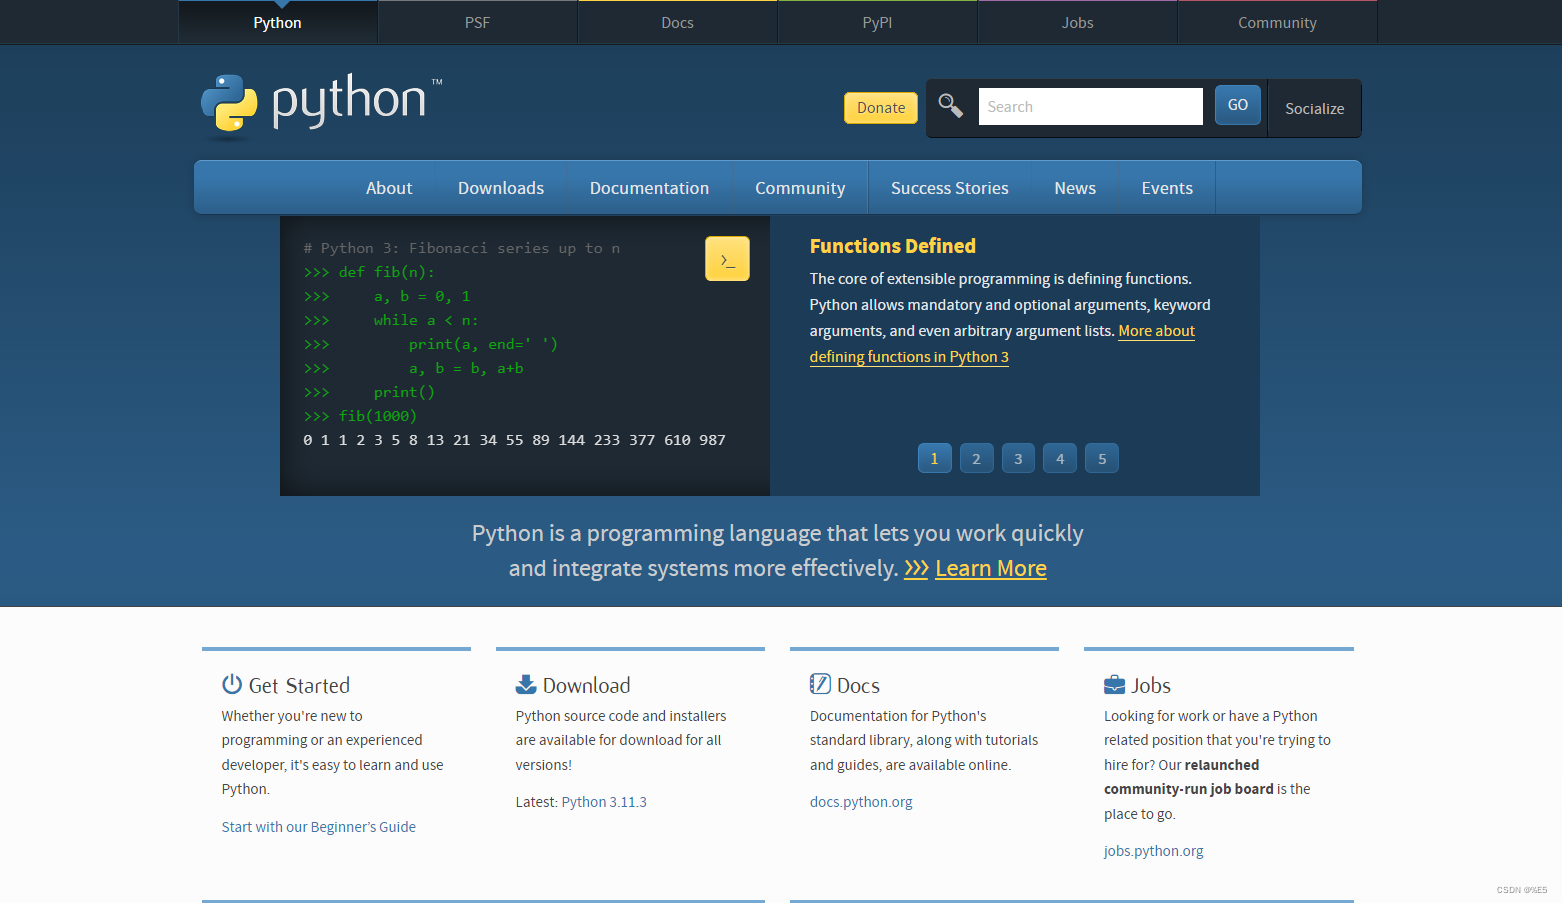Click 'community-run job board' bold text
This screenshot has width=1562, height=903.
click(x=1189, y=789)
